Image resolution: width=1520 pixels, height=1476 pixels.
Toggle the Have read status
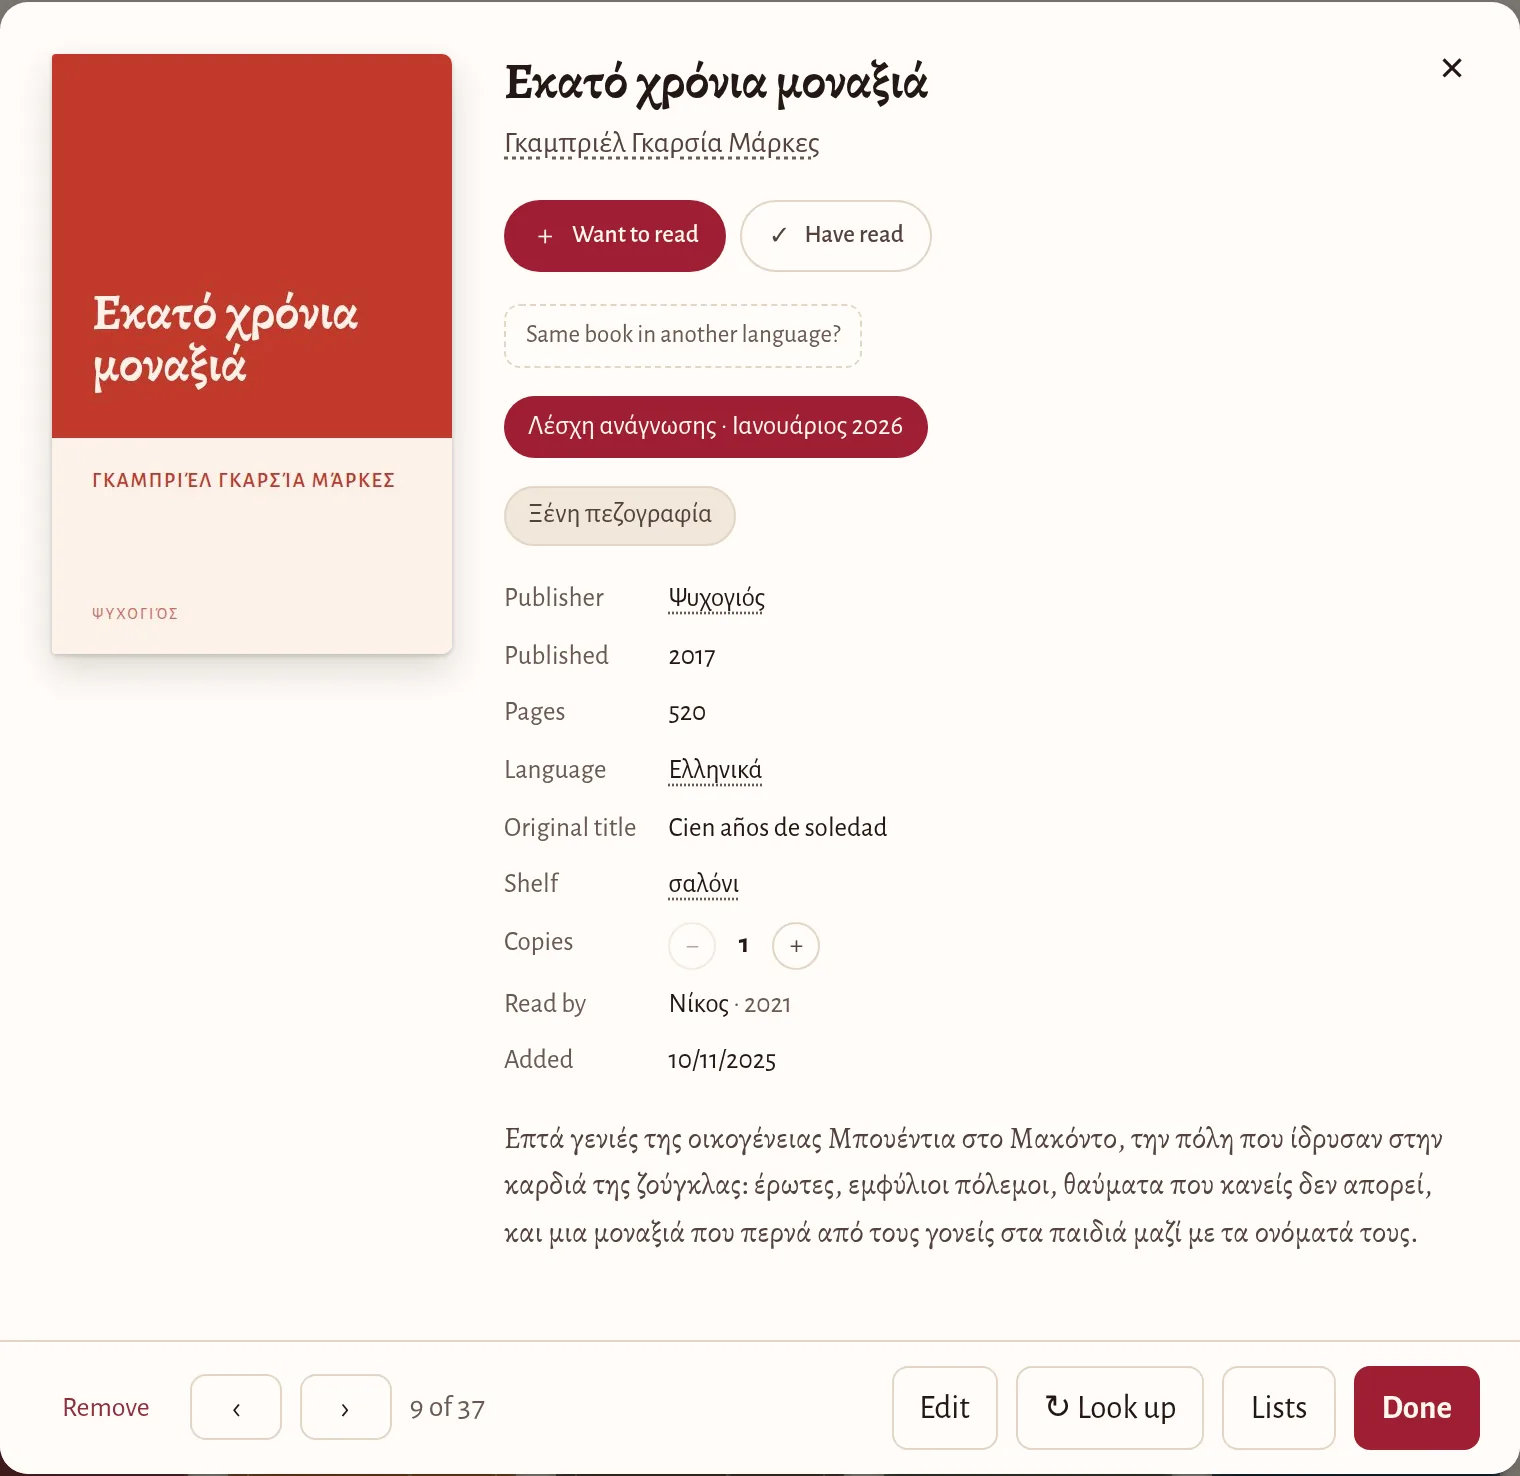point(836,236)
